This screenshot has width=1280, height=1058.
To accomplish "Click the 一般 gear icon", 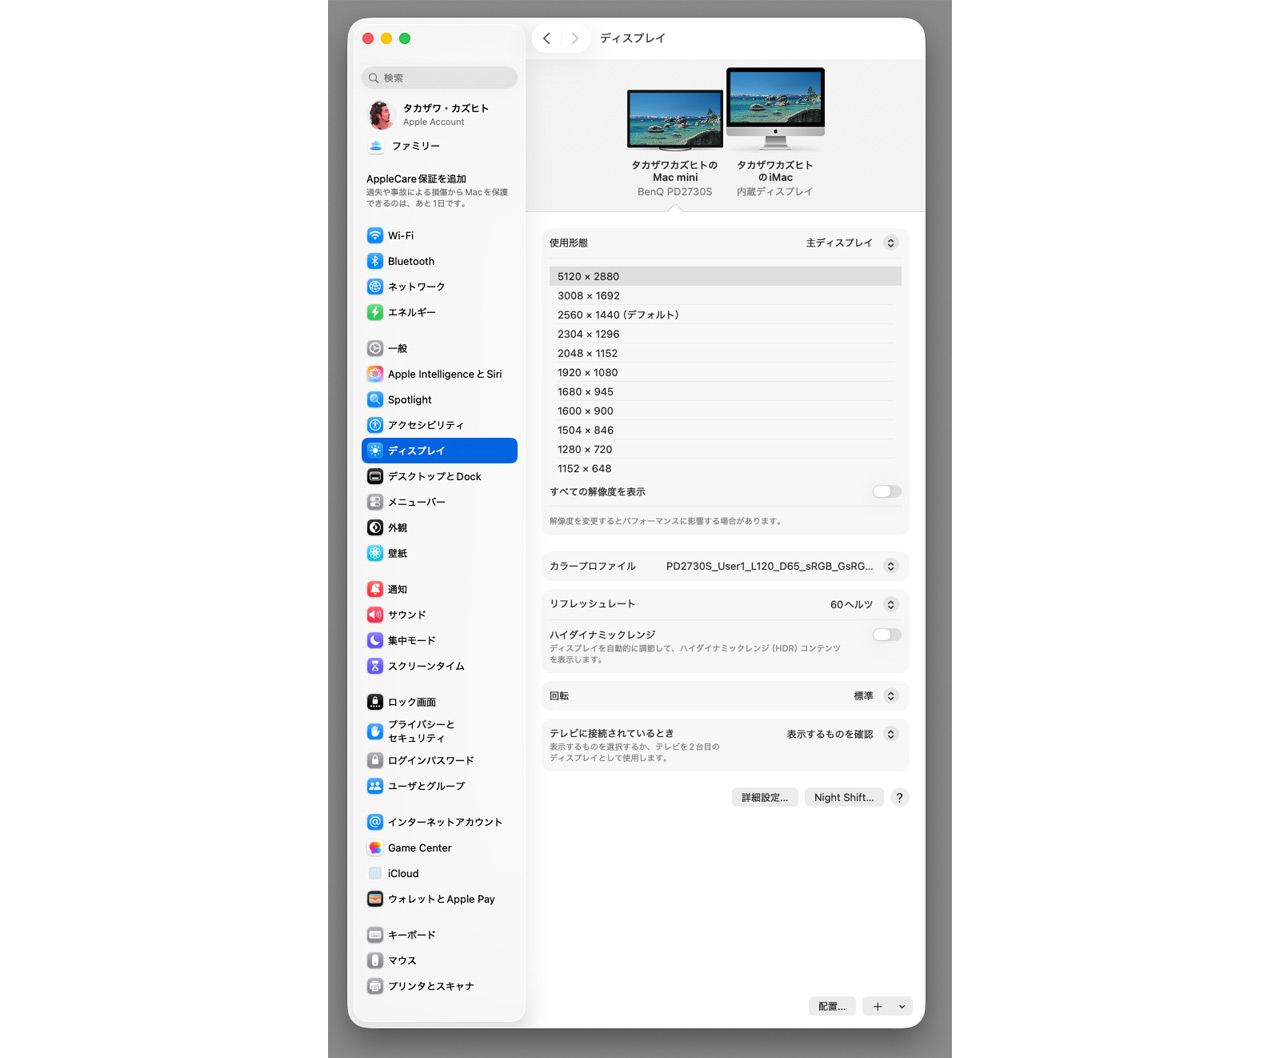I will [375, 348].
